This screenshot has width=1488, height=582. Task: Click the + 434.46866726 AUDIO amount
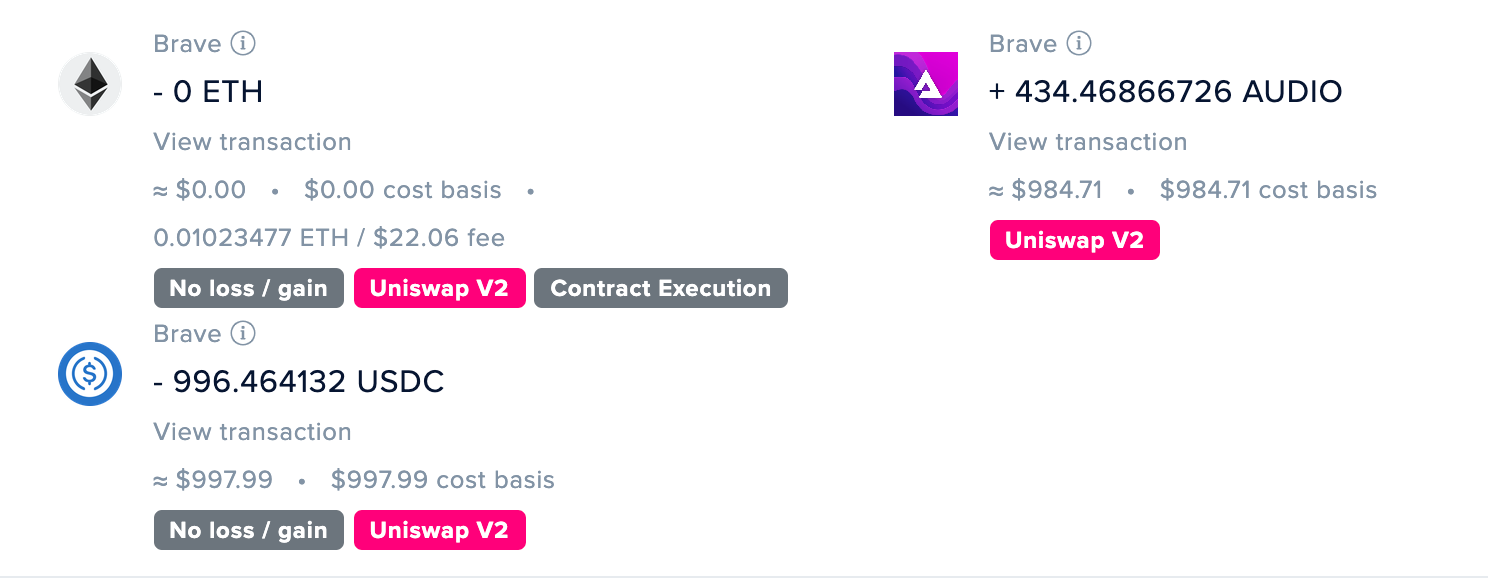[x=1166, y=92]
